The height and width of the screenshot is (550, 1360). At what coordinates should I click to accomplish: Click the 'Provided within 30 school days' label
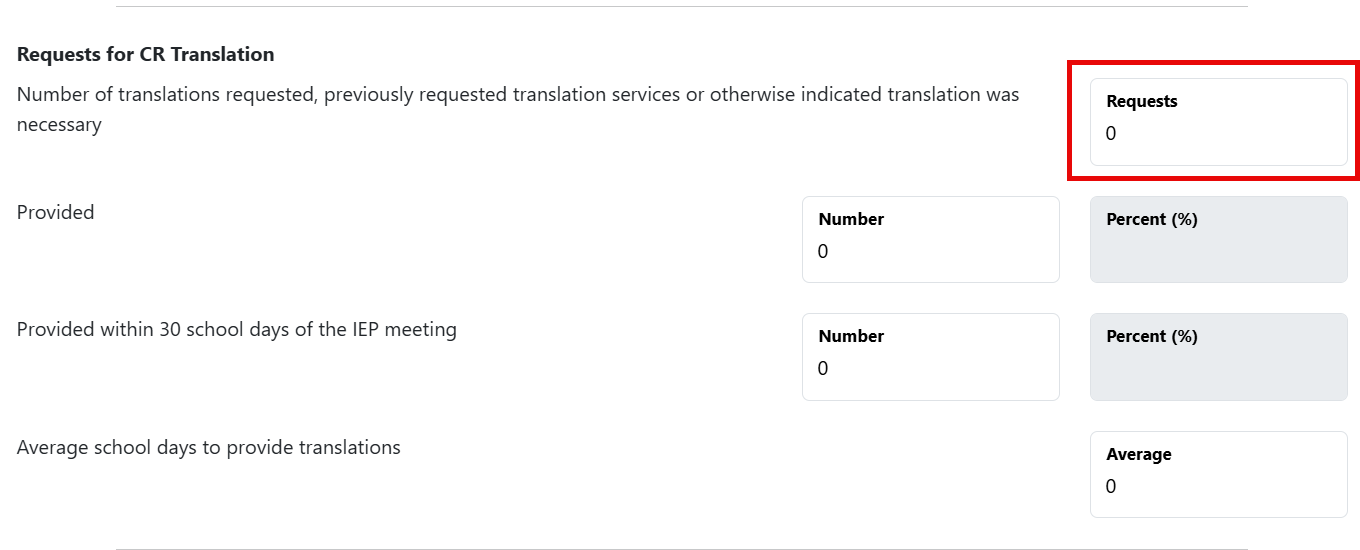coord(237,329)
